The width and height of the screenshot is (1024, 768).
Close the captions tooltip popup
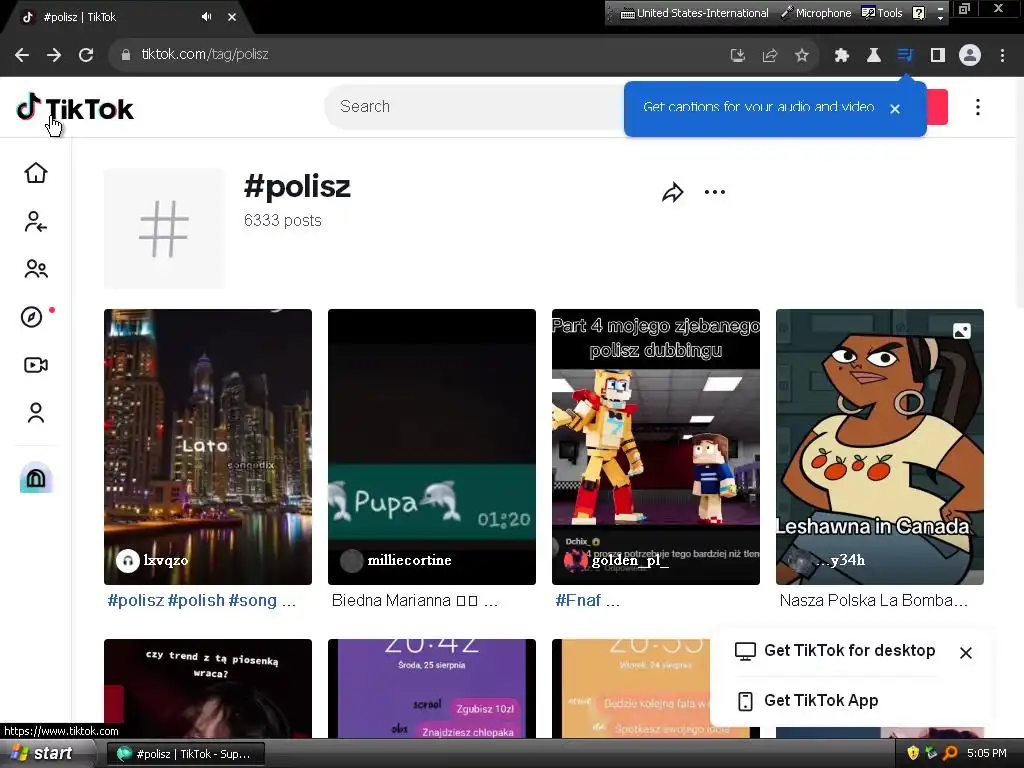point(895,109)
